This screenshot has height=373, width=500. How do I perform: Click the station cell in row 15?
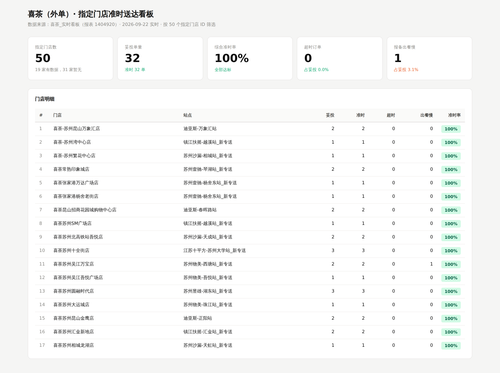(x=198, y=318)
